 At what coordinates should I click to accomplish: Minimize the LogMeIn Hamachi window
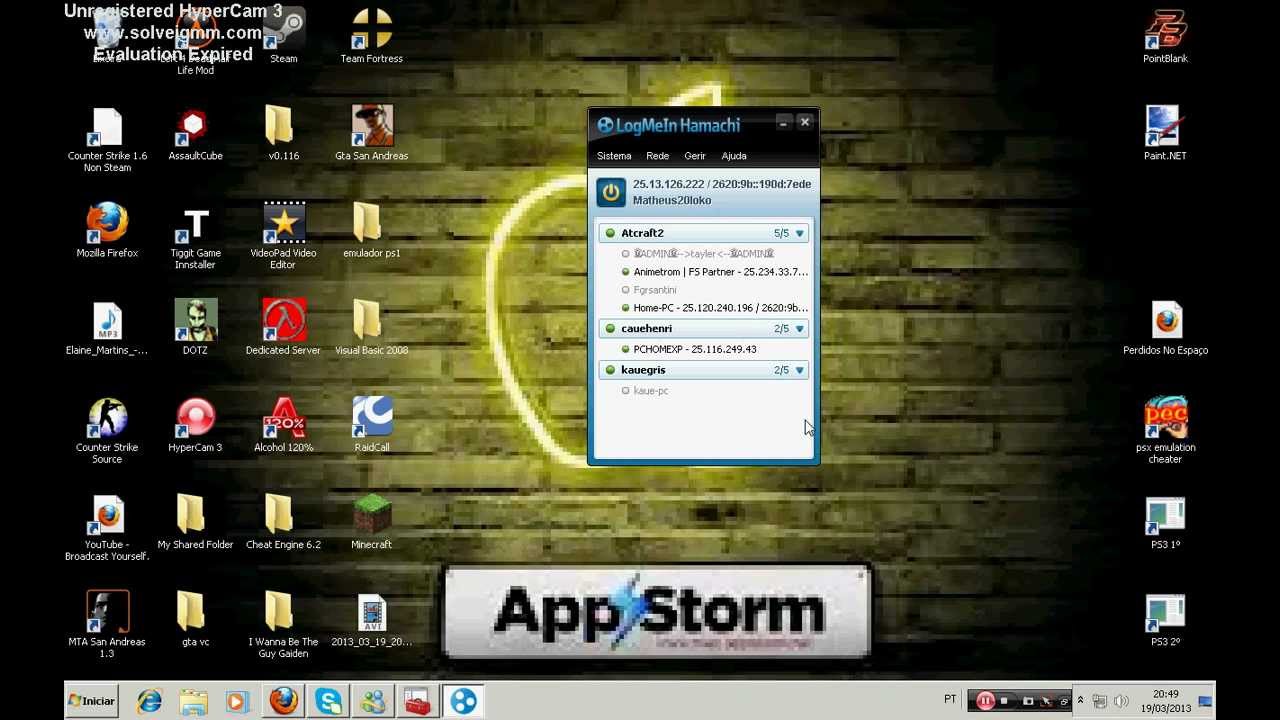pyautogui.click(x=783, y=122)
